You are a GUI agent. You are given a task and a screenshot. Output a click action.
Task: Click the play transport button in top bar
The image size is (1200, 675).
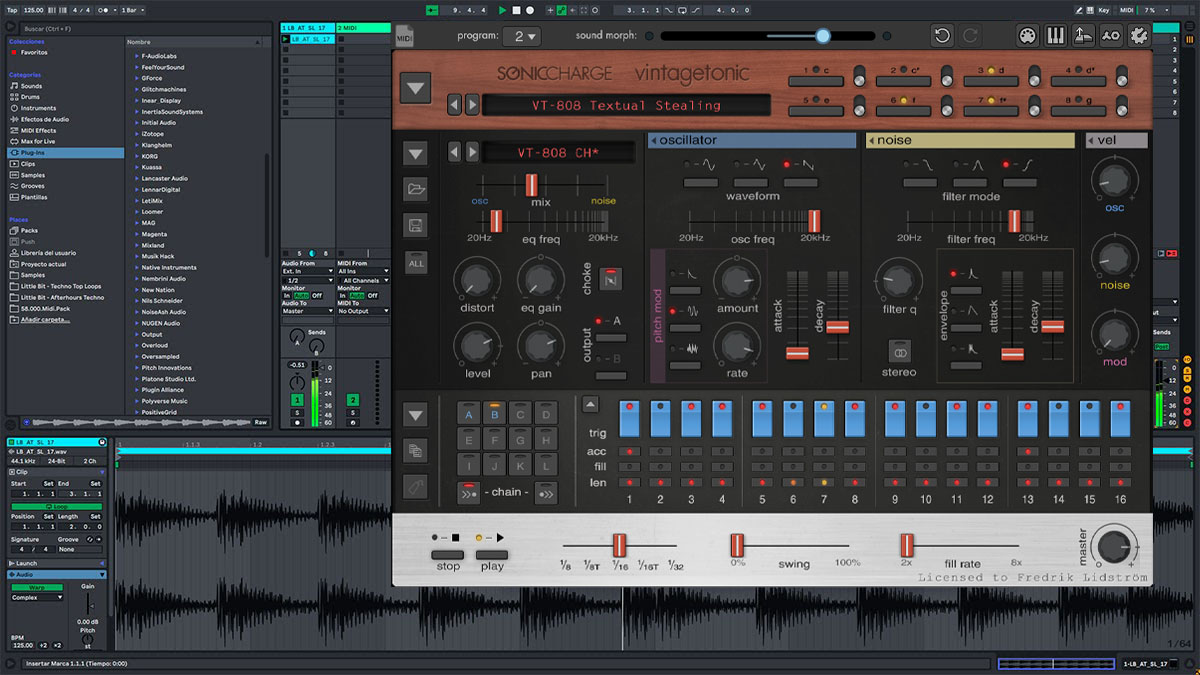pyautogui.click(x=502, y=9)
